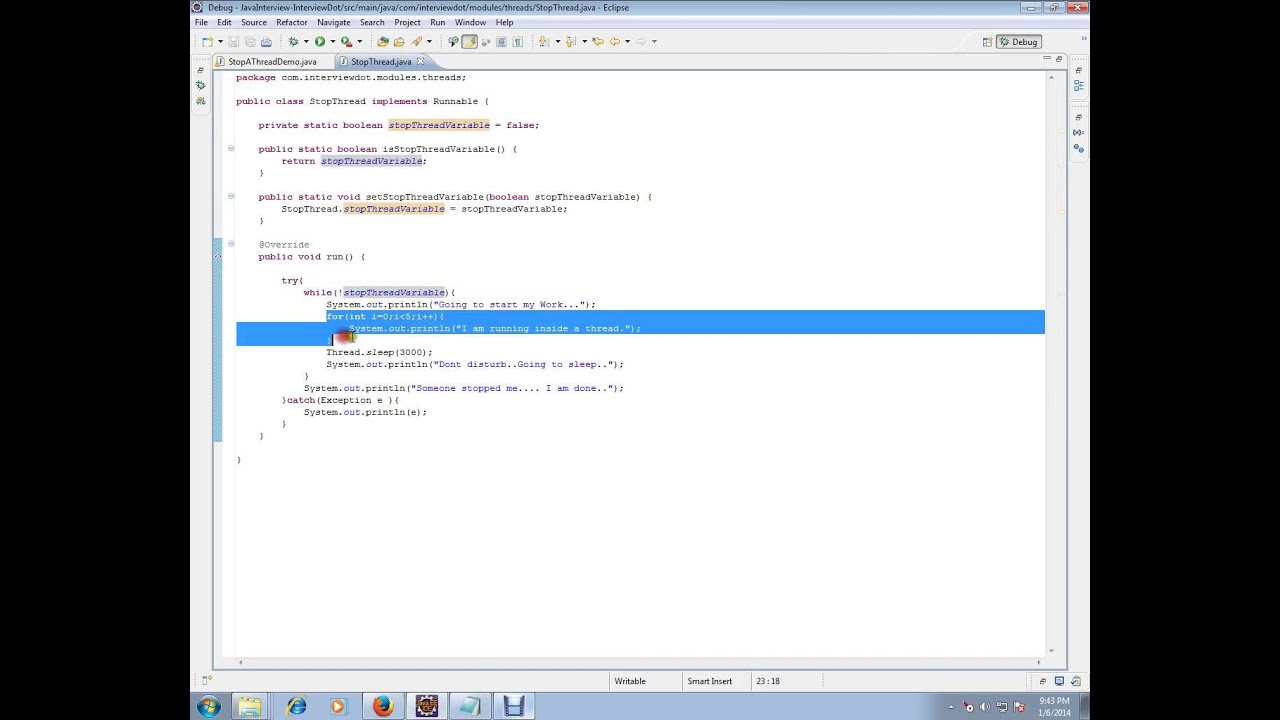This screenshot has height=720, width=1280.
Task: Toggle Show Whitespace Characters icon
Action: (517, 41)
